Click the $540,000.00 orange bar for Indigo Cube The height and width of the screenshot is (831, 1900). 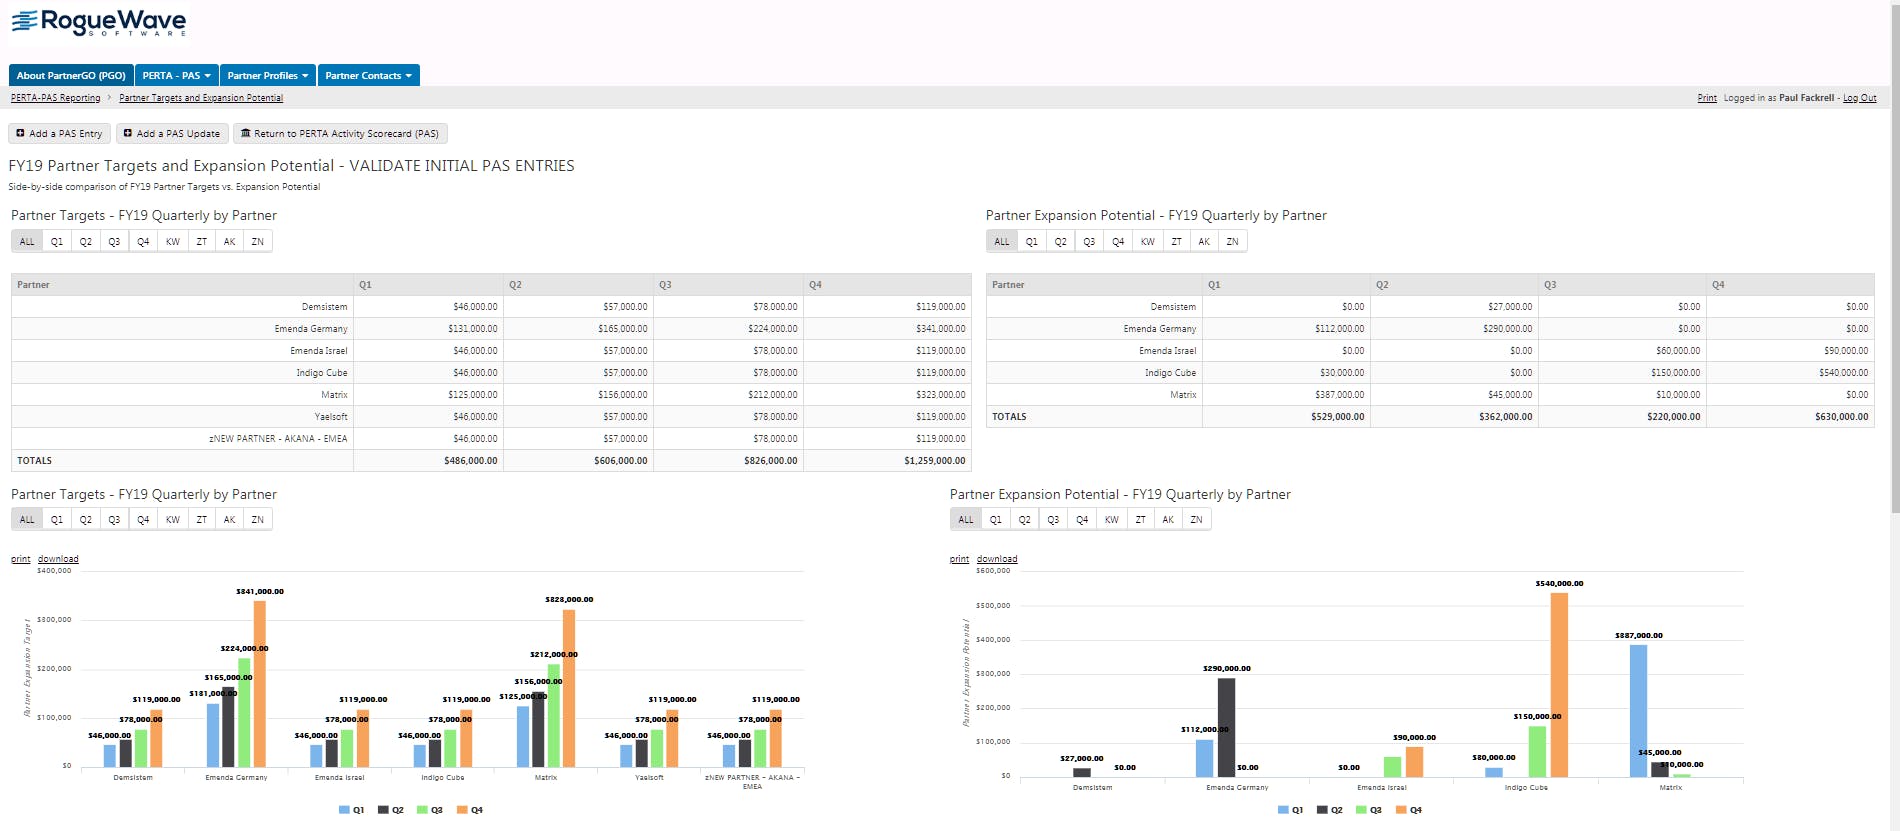click(x=1559, y=685)
